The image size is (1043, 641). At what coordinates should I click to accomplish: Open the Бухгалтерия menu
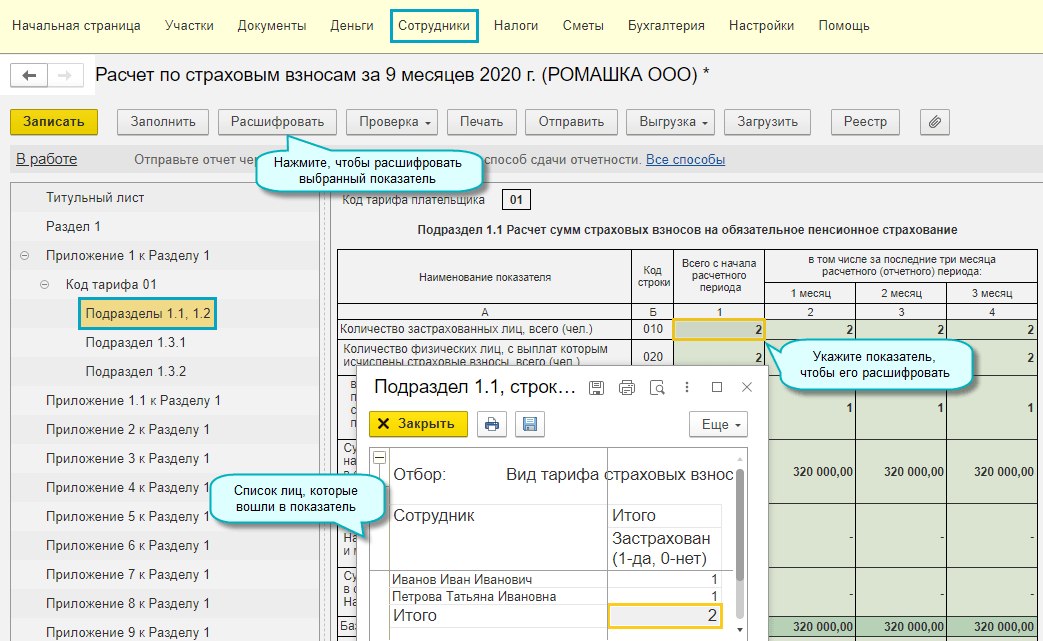[667, 26]
